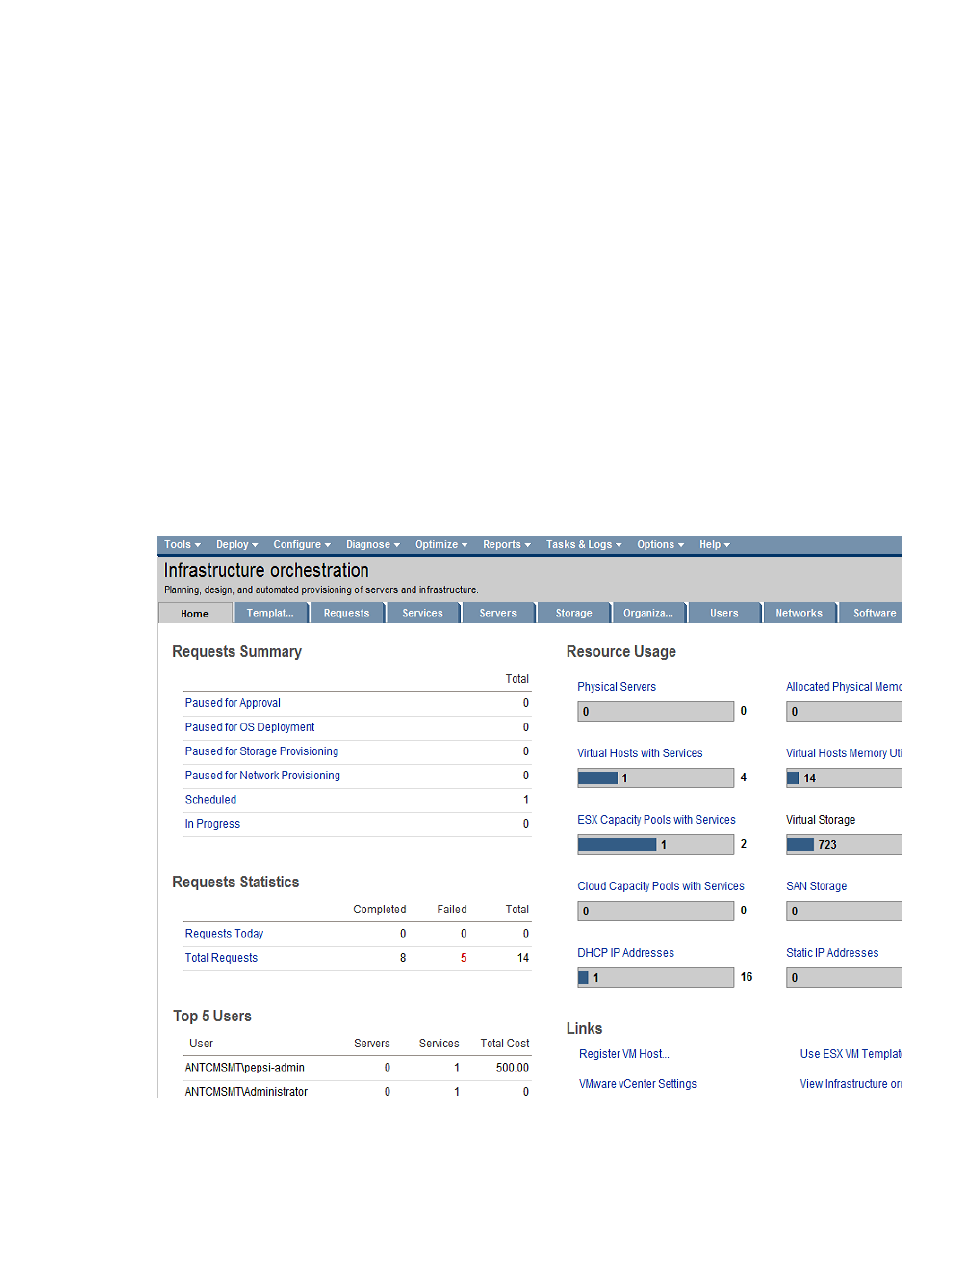The width and height of the screenshot is (954, 1270).
Task: Open Cloud Capacity Pools with Services
Action: (661, 886)
